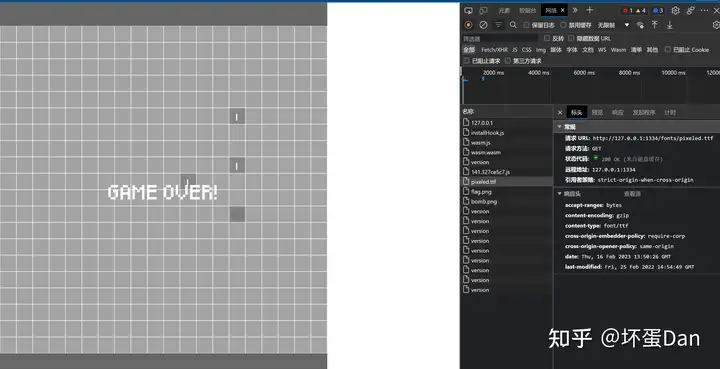The height and width of the screenshot is (369, 720).
Task: Filter requests by 字体 type
Action: [572, 50]
